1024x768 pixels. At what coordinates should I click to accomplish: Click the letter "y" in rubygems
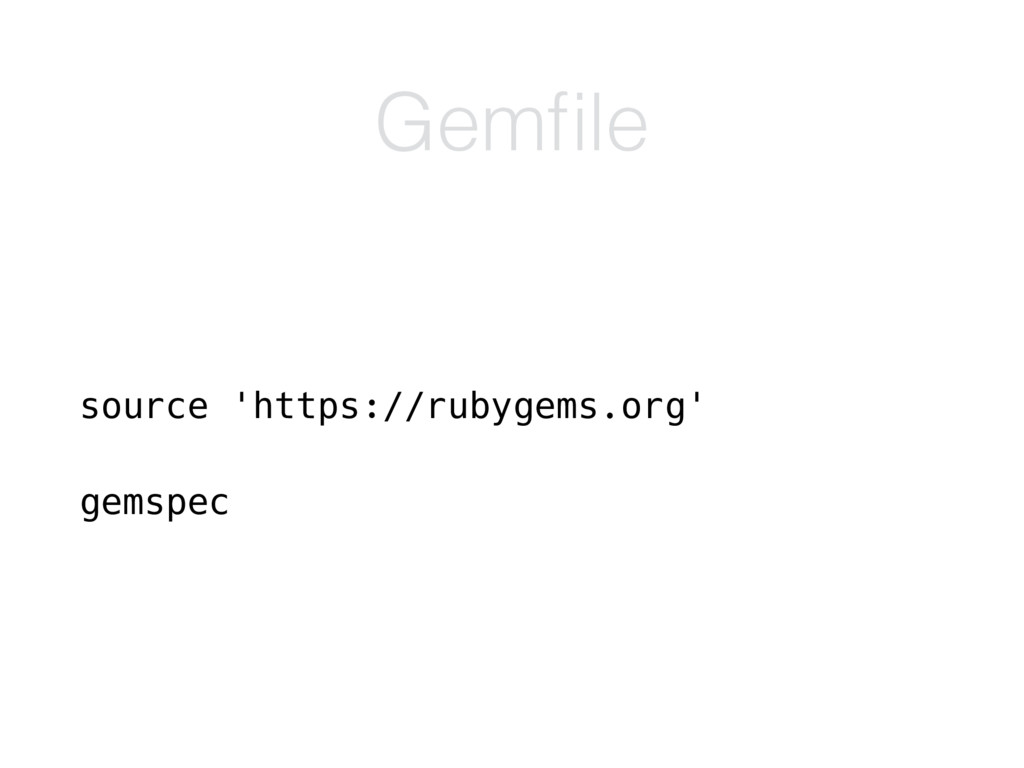[501, 411]
